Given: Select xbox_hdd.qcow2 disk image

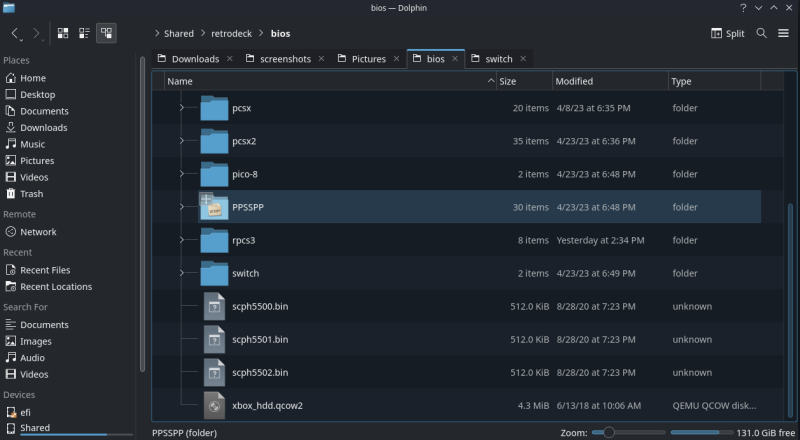Looking at the screenshot, I should pos(267,406).
